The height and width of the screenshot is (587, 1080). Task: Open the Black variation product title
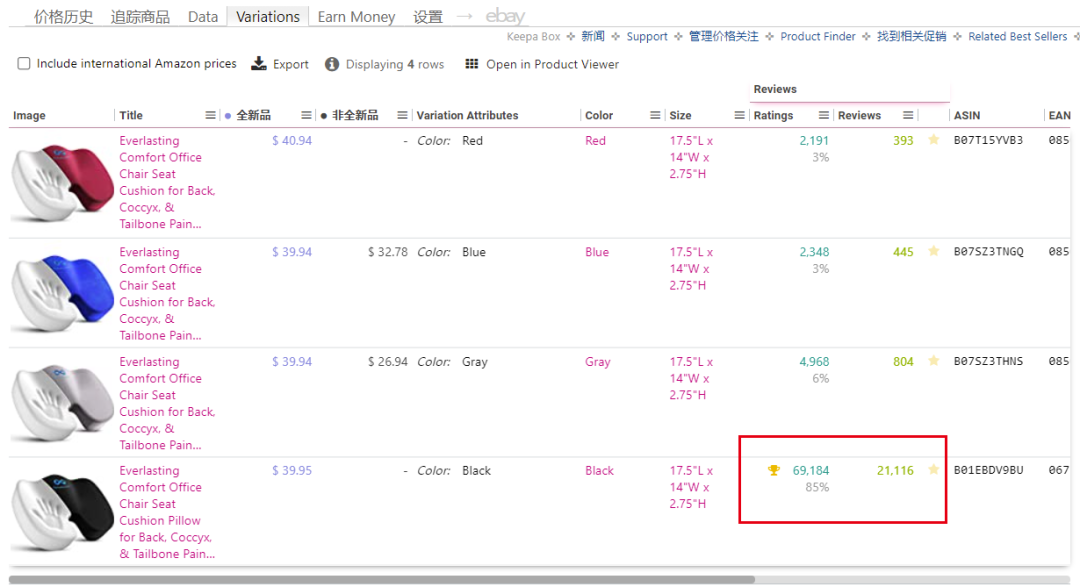tap(167, 513)
